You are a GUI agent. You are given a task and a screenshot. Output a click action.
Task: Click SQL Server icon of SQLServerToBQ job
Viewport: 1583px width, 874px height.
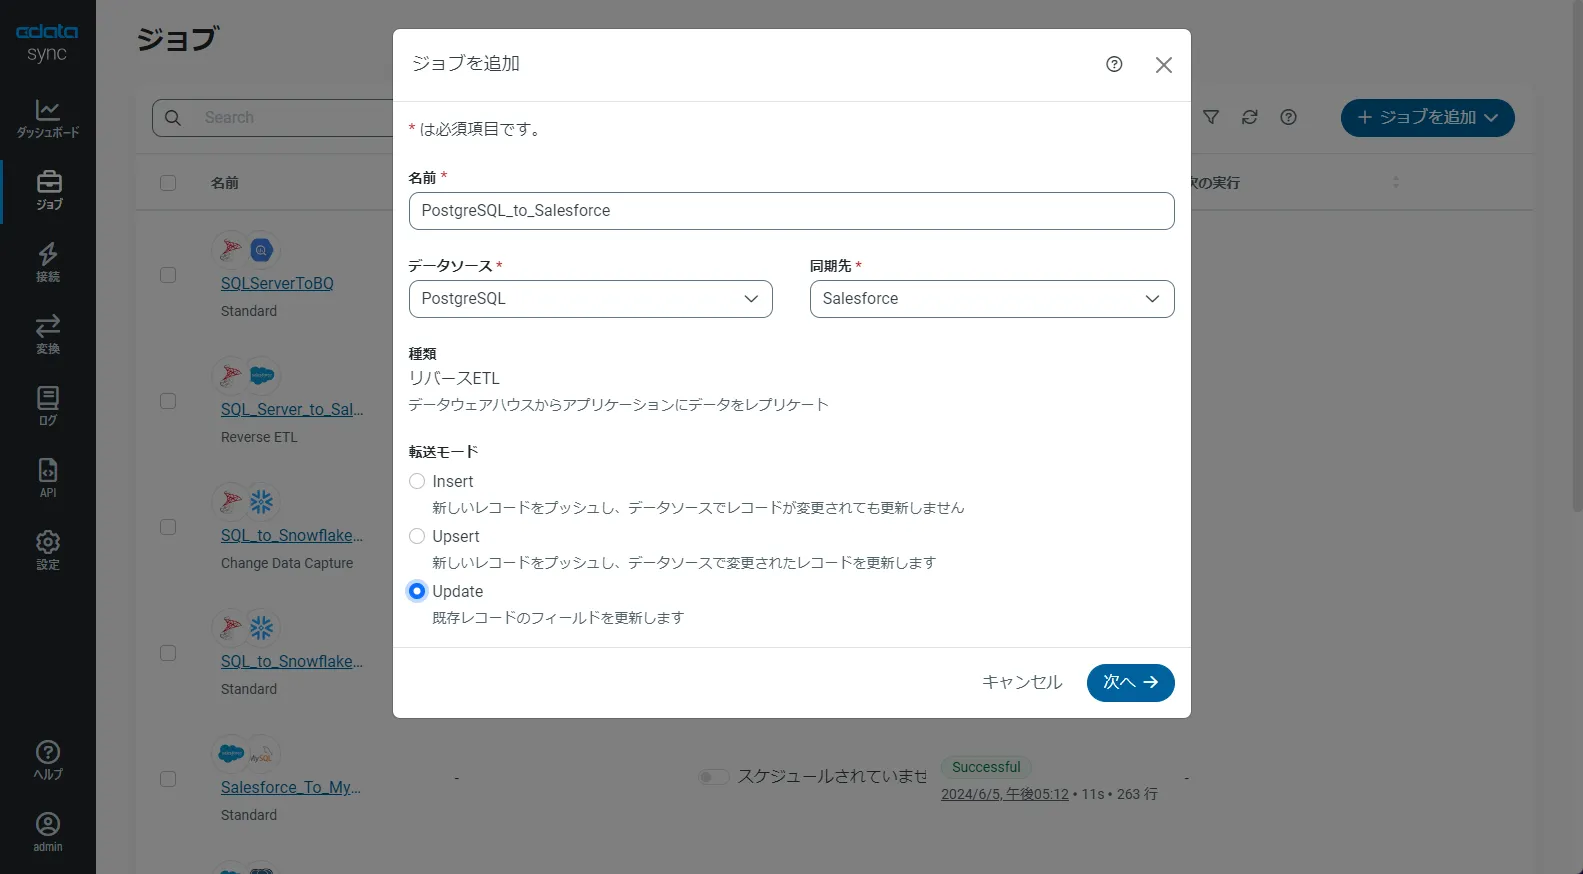click(231, 249)
